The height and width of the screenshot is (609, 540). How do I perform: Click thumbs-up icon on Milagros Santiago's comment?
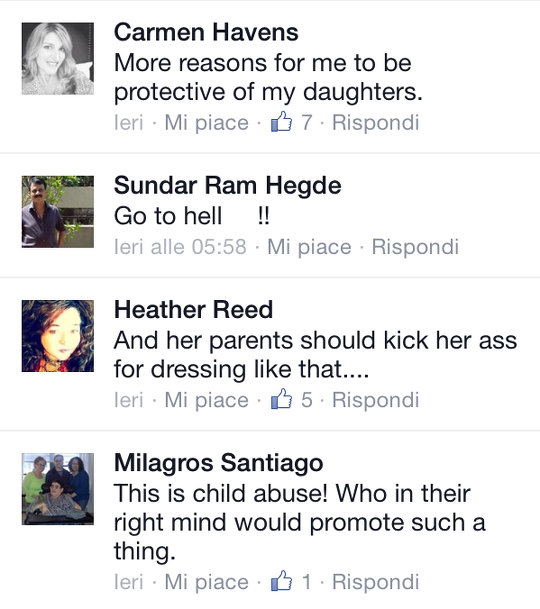point(281,581)
